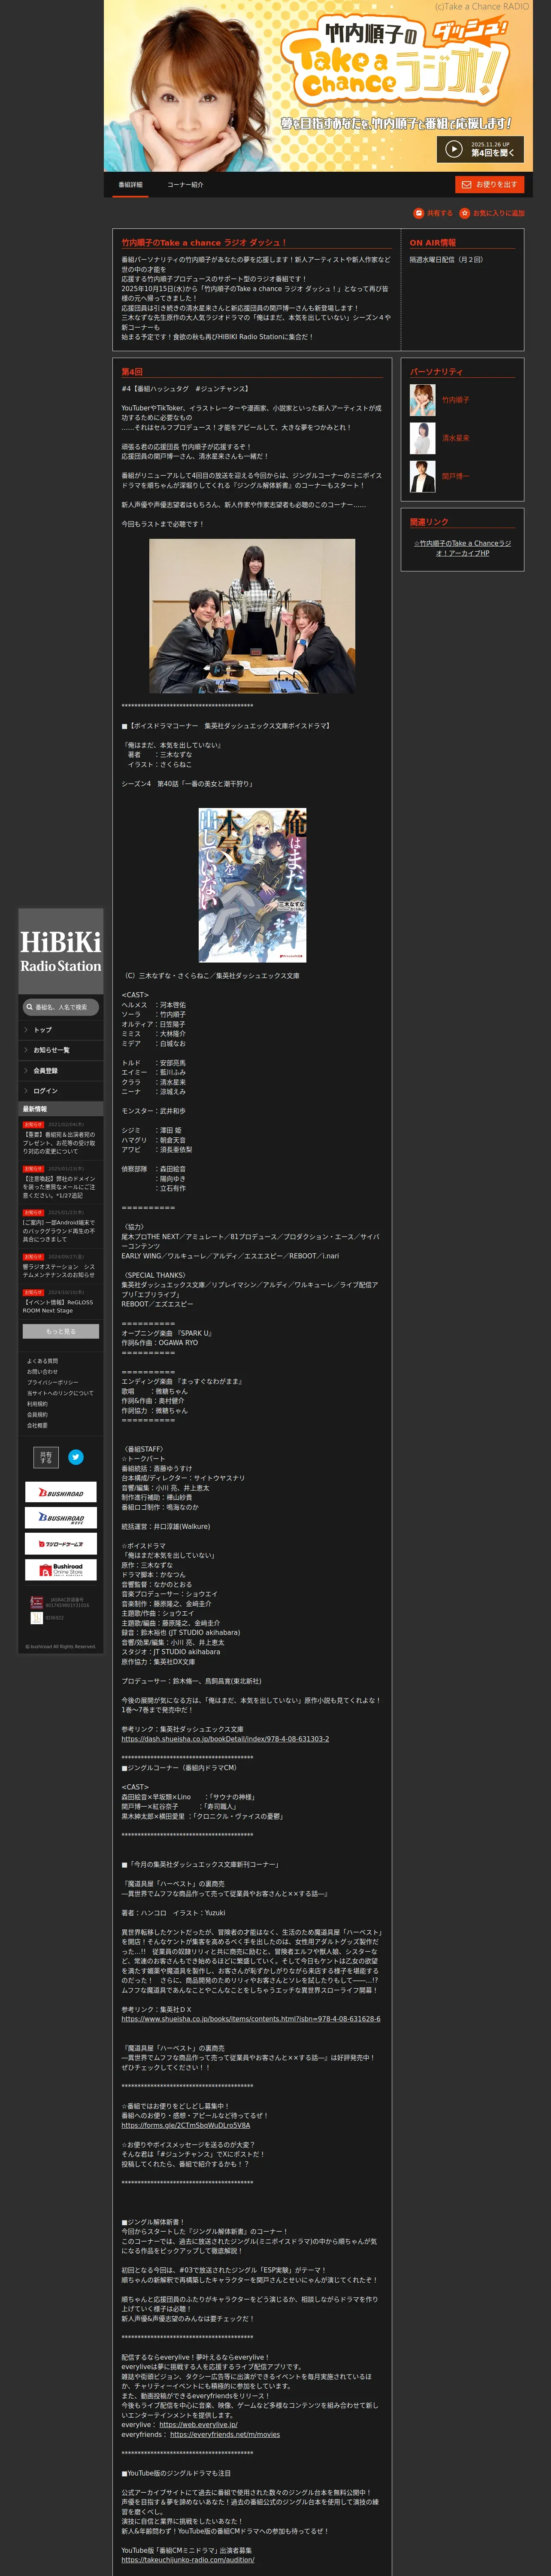
Task: Open the トップ sidebar menu item
Action: click(60, 1030)
